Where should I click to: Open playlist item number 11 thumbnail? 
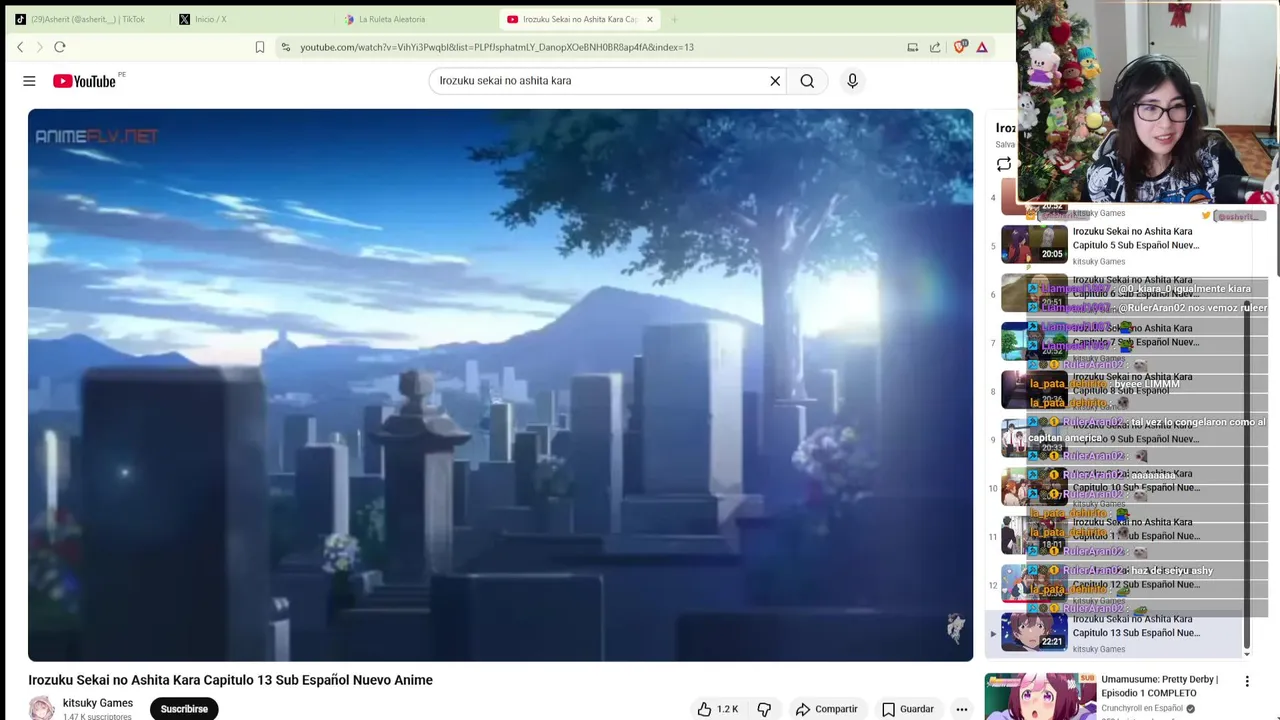point(1034,536)
